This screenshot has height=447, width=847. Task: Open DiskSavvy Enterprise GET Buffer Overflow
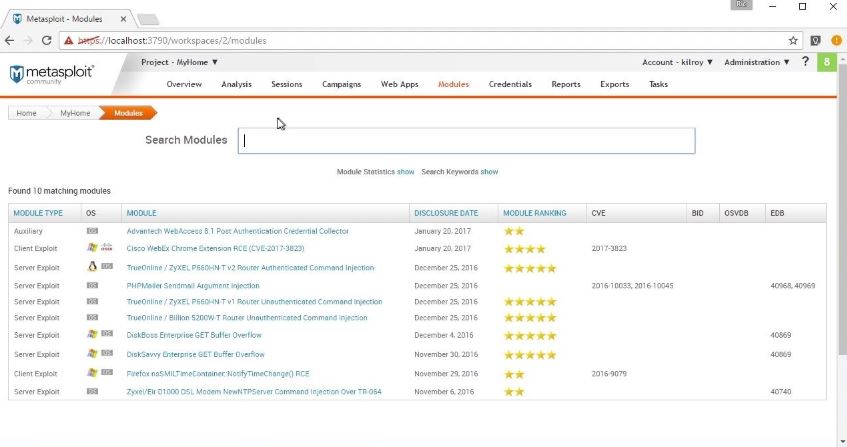[196, 355]
